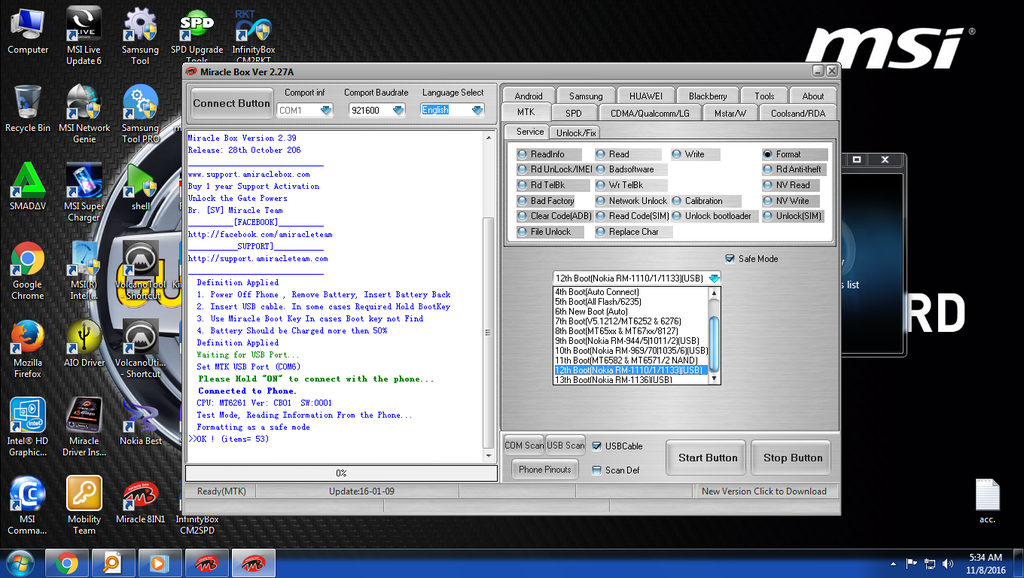Launch InfinityBox CM2RKT desktop shortcut
Screen dimensions: 1024x578
click(x=253, y=26)
